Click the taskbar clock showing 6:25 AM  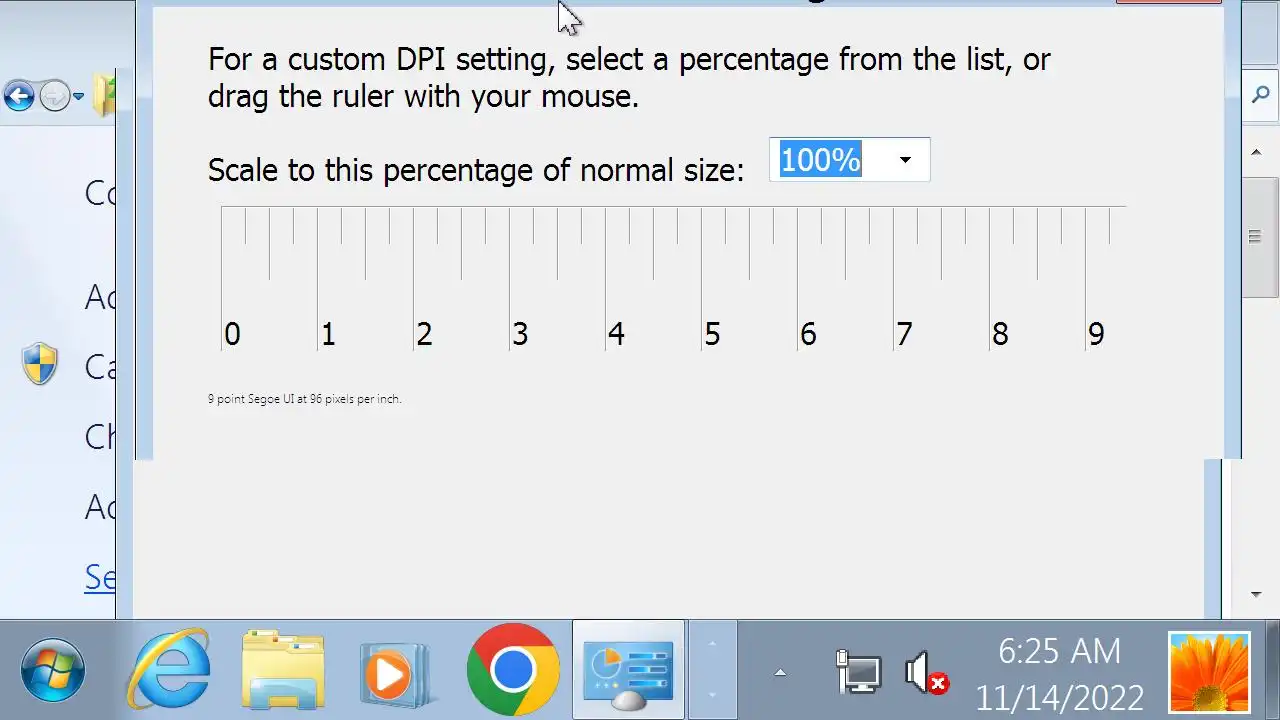[x=1059, y=672]
